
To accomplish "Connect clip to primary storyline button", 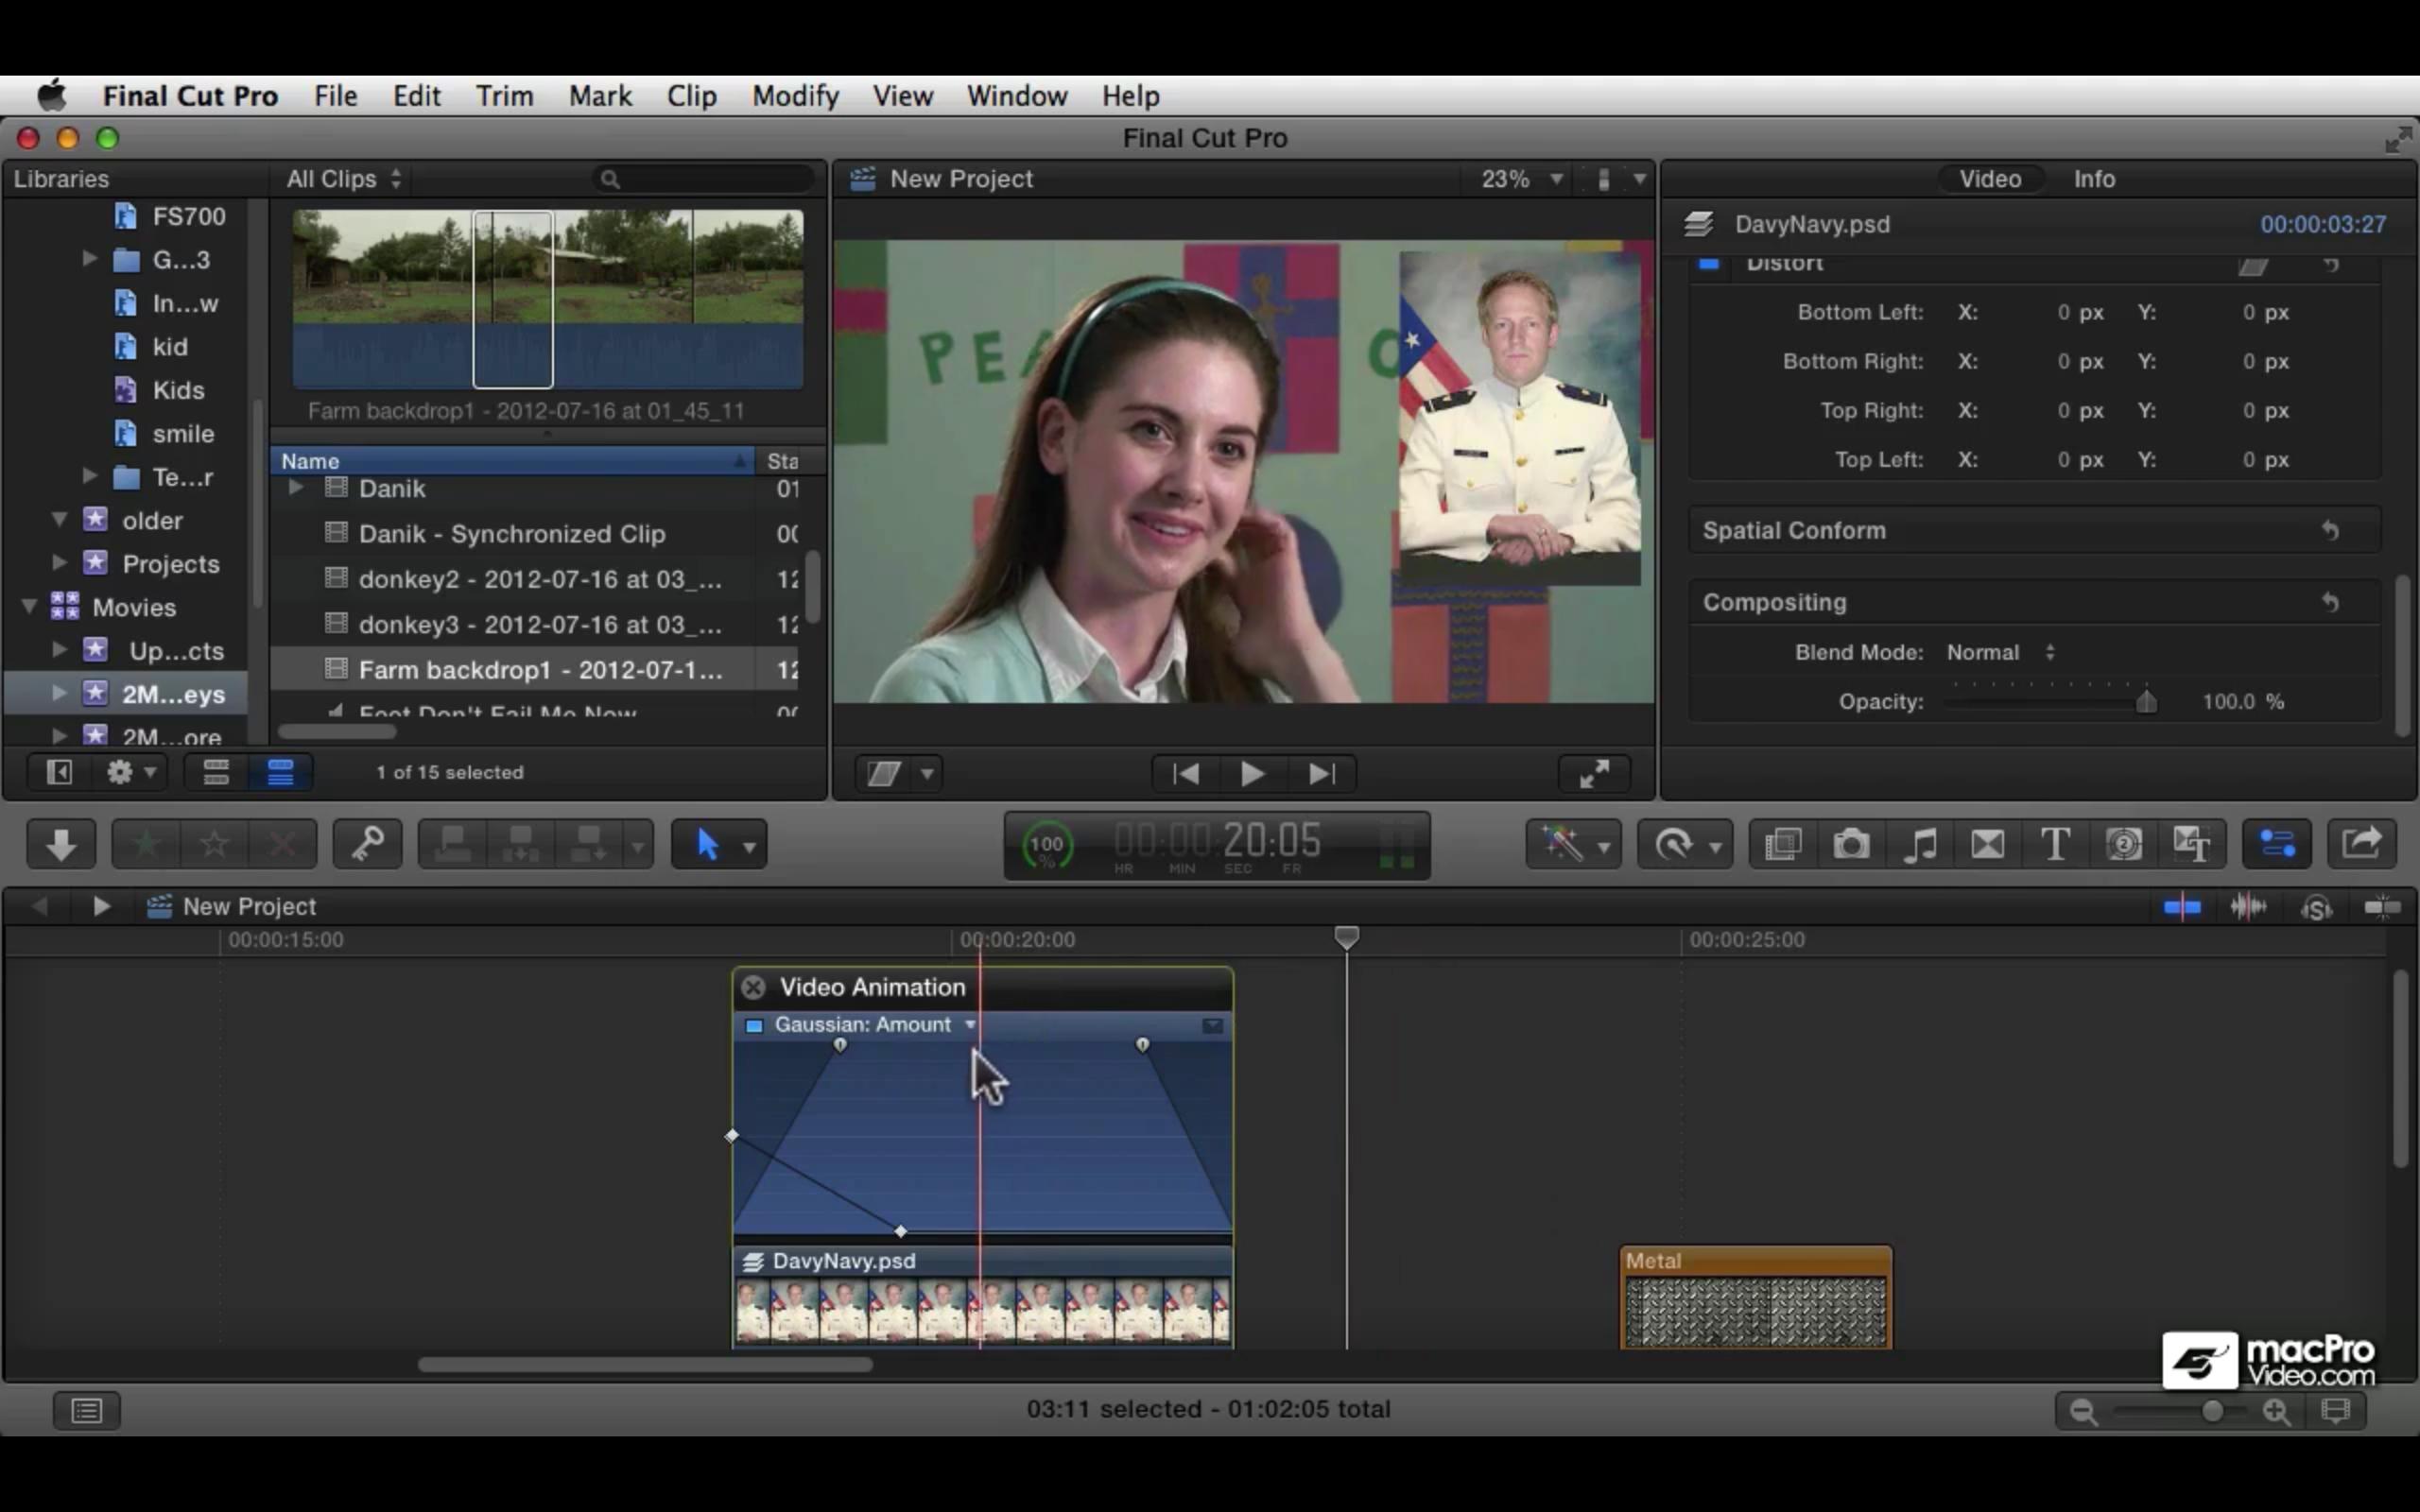I will pos(453,845).
